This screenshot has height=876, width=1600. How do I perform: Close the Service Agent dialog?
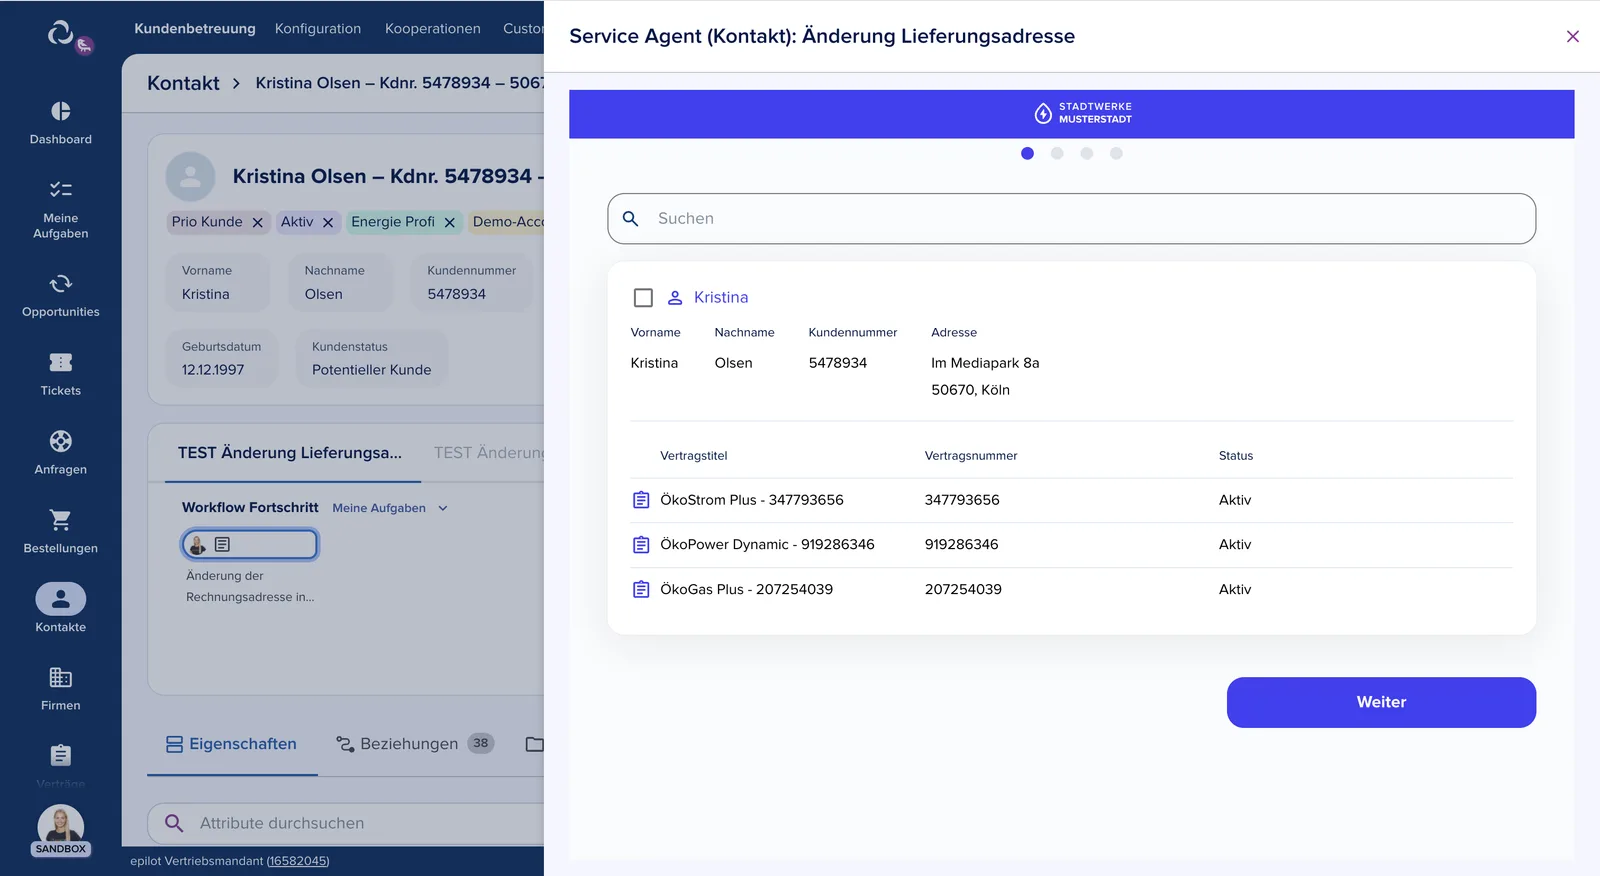1572,37
